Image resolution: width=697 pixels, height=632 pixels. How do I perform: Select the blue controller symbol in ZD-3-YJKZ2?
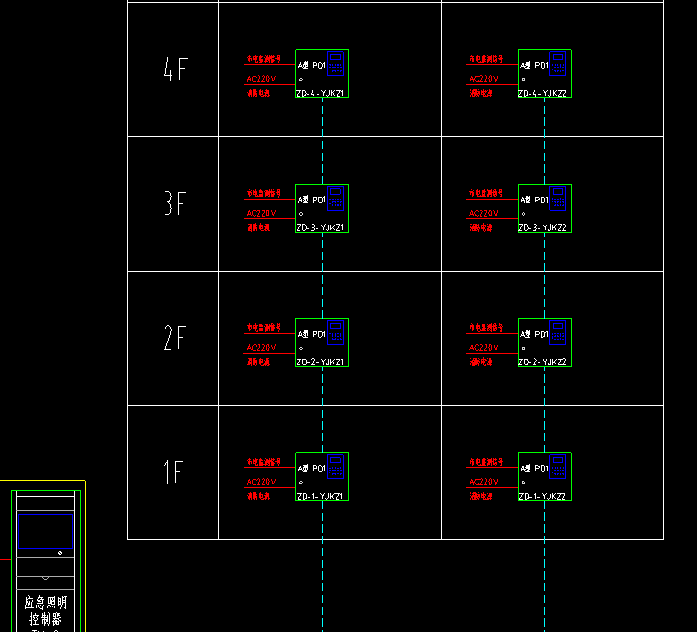[x=557, y=198]
